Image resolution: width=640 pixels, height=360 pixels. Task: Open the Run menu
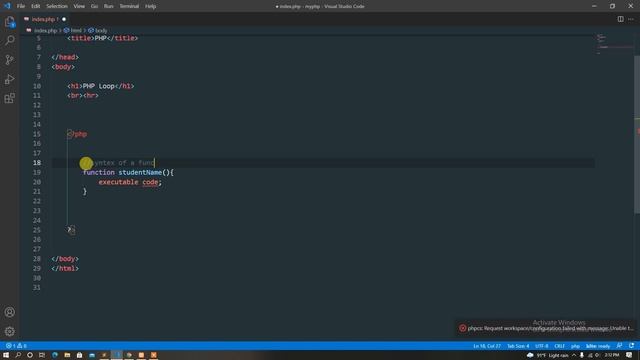coord(109,6)
